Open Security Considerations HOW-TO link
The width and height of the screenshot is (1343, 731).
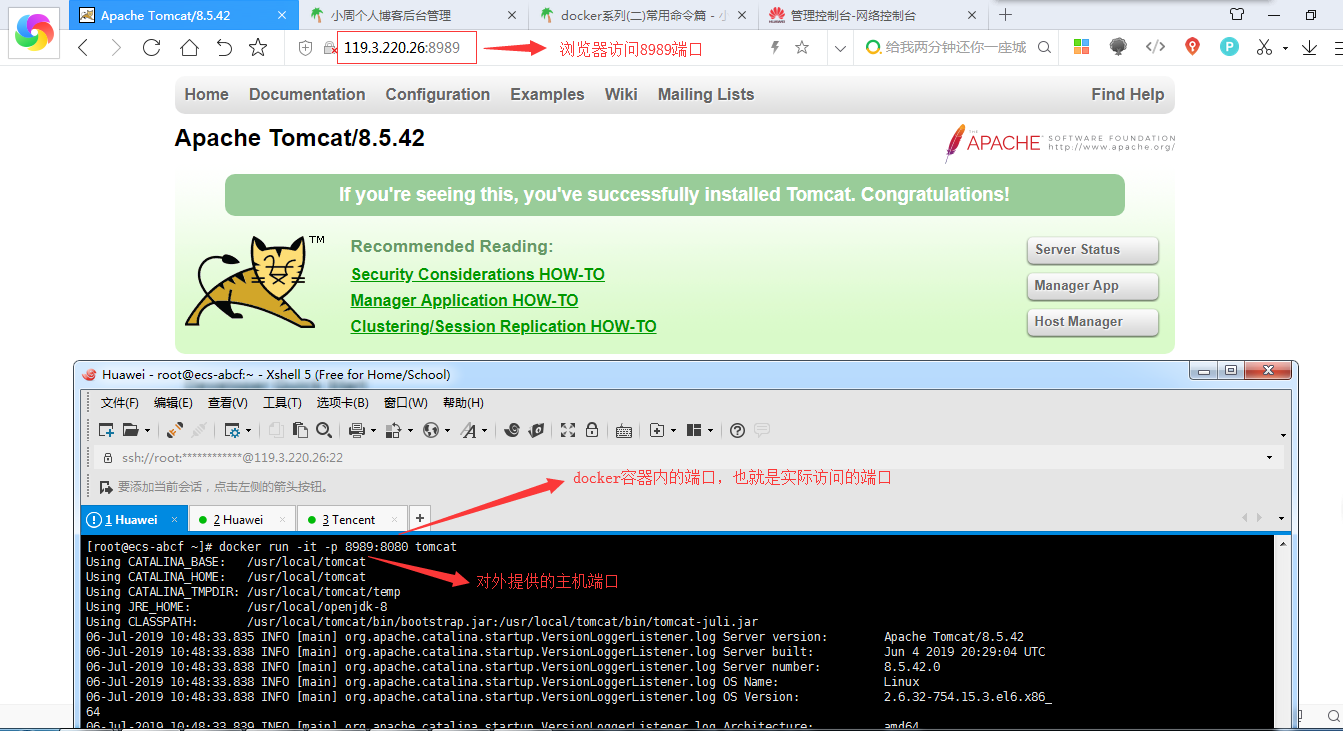(x=478, y=274)
